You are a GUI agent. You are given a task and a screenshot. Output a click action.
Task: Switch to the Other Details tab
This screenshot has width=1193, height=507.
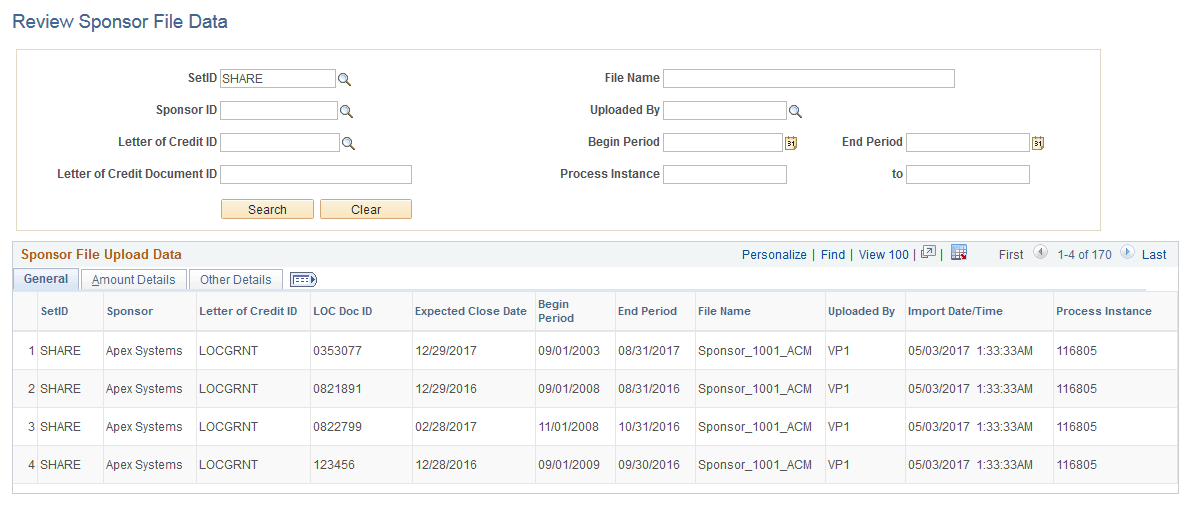pyautogui.click(x=236, y=279)
